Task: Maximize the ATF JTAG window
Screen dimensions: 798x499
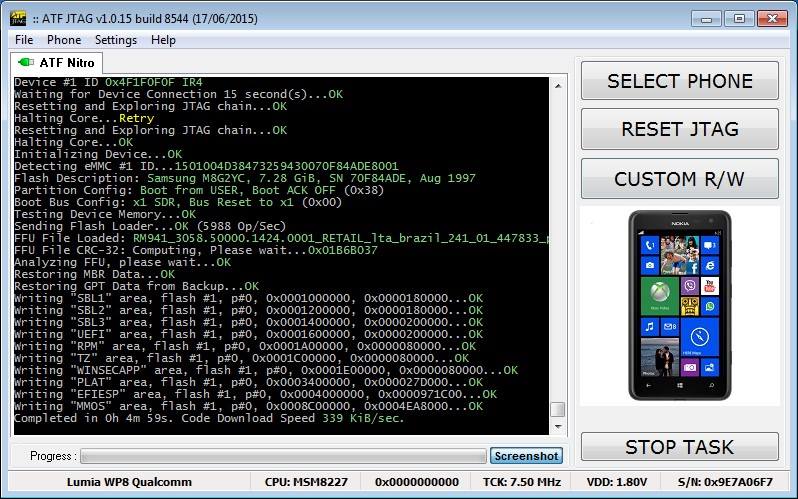Action: [739, 19]
